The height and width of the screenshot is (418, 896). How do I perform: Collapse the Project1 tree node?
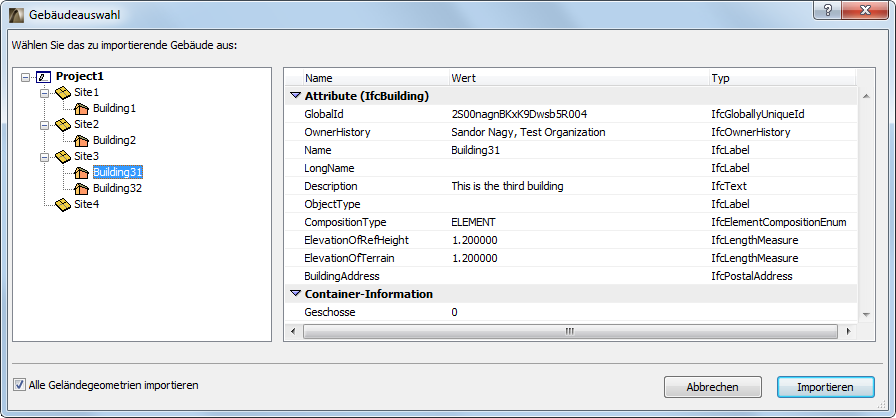tap(25, 77)
